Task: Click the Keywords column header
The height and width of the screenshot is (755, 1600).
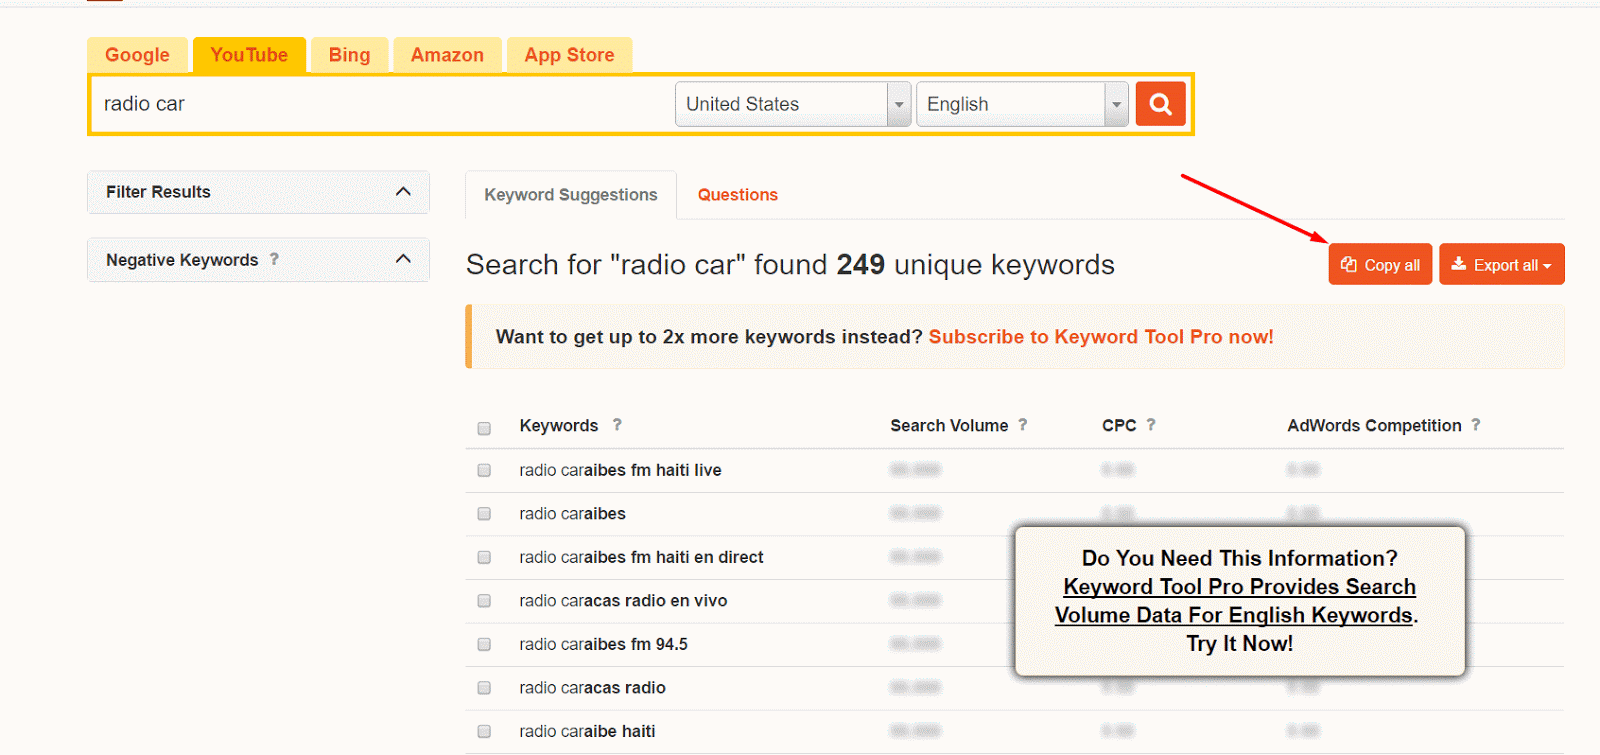Action: tap(559, 426)
